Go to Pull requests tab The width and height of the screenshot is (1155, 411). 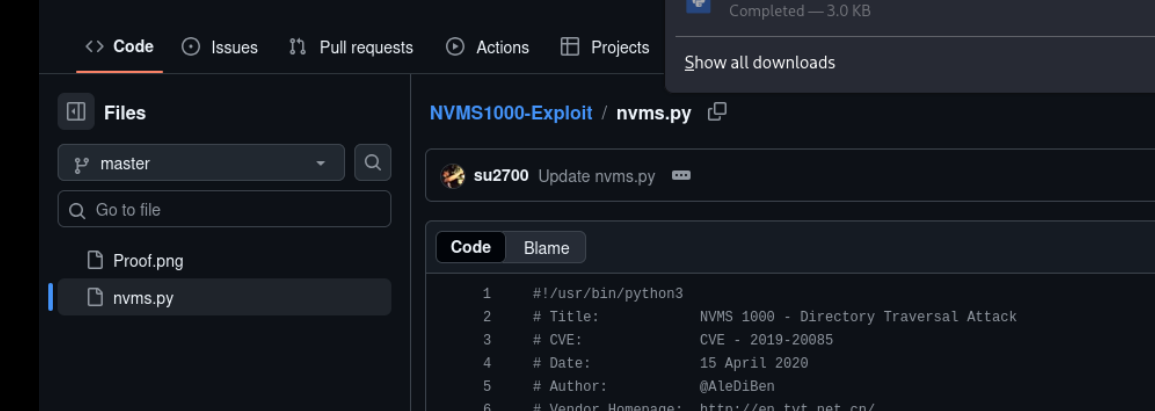351,47
